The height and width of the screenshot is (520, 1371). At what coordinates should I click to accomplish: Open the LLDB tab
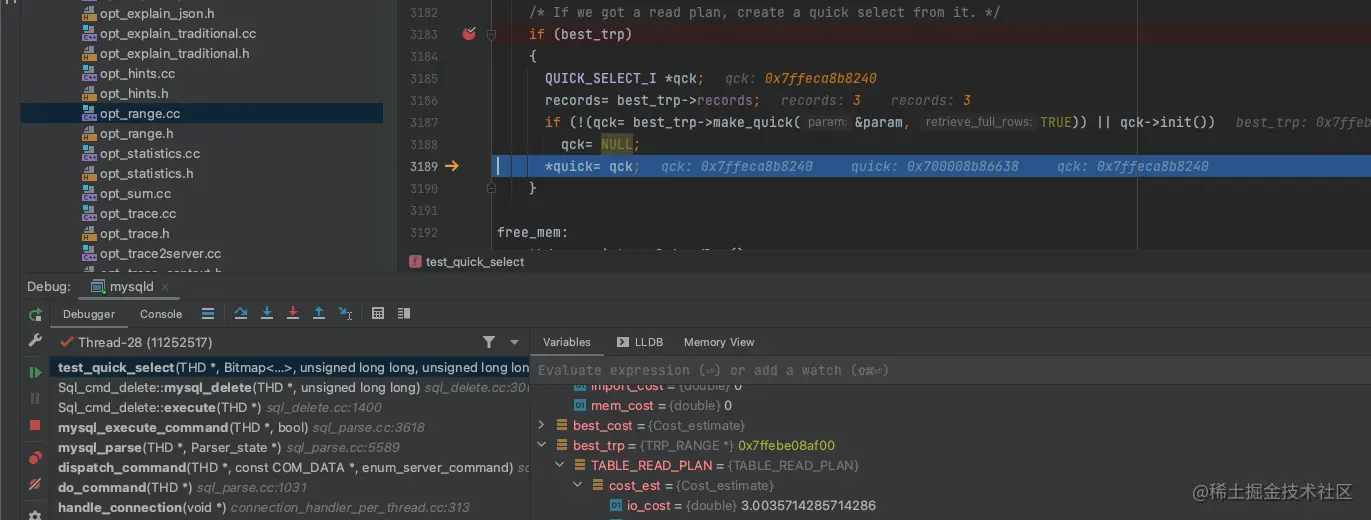(x=640, y=342)
